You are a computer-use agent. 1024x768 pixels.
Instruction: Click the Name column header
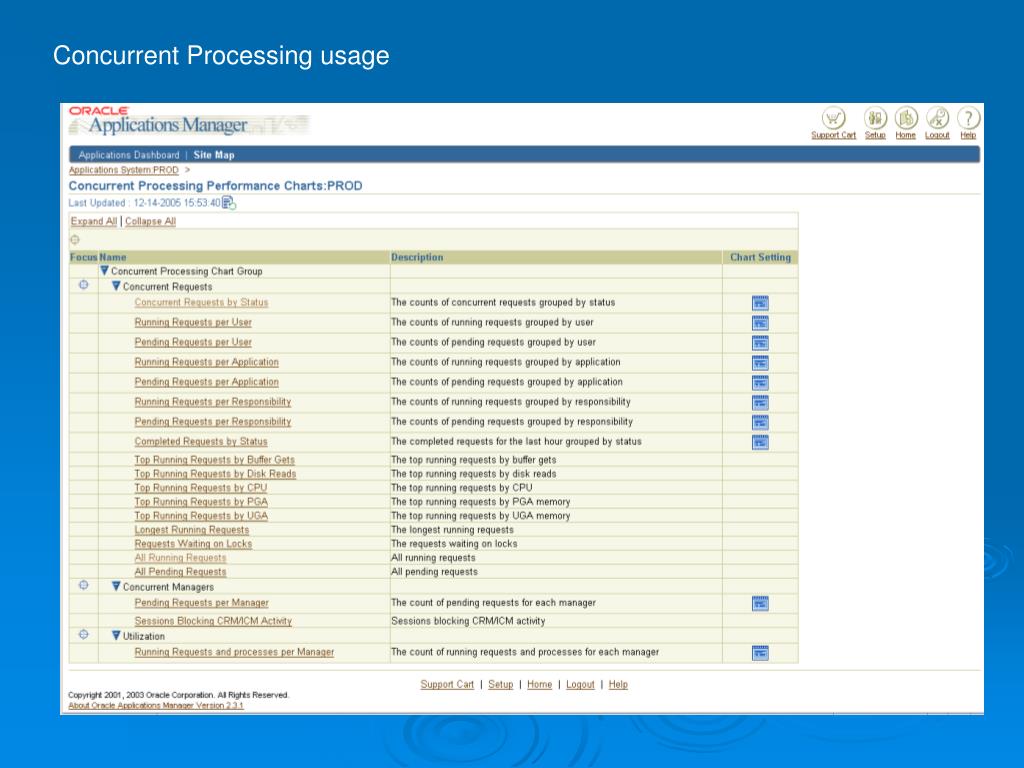click(113, 257)
